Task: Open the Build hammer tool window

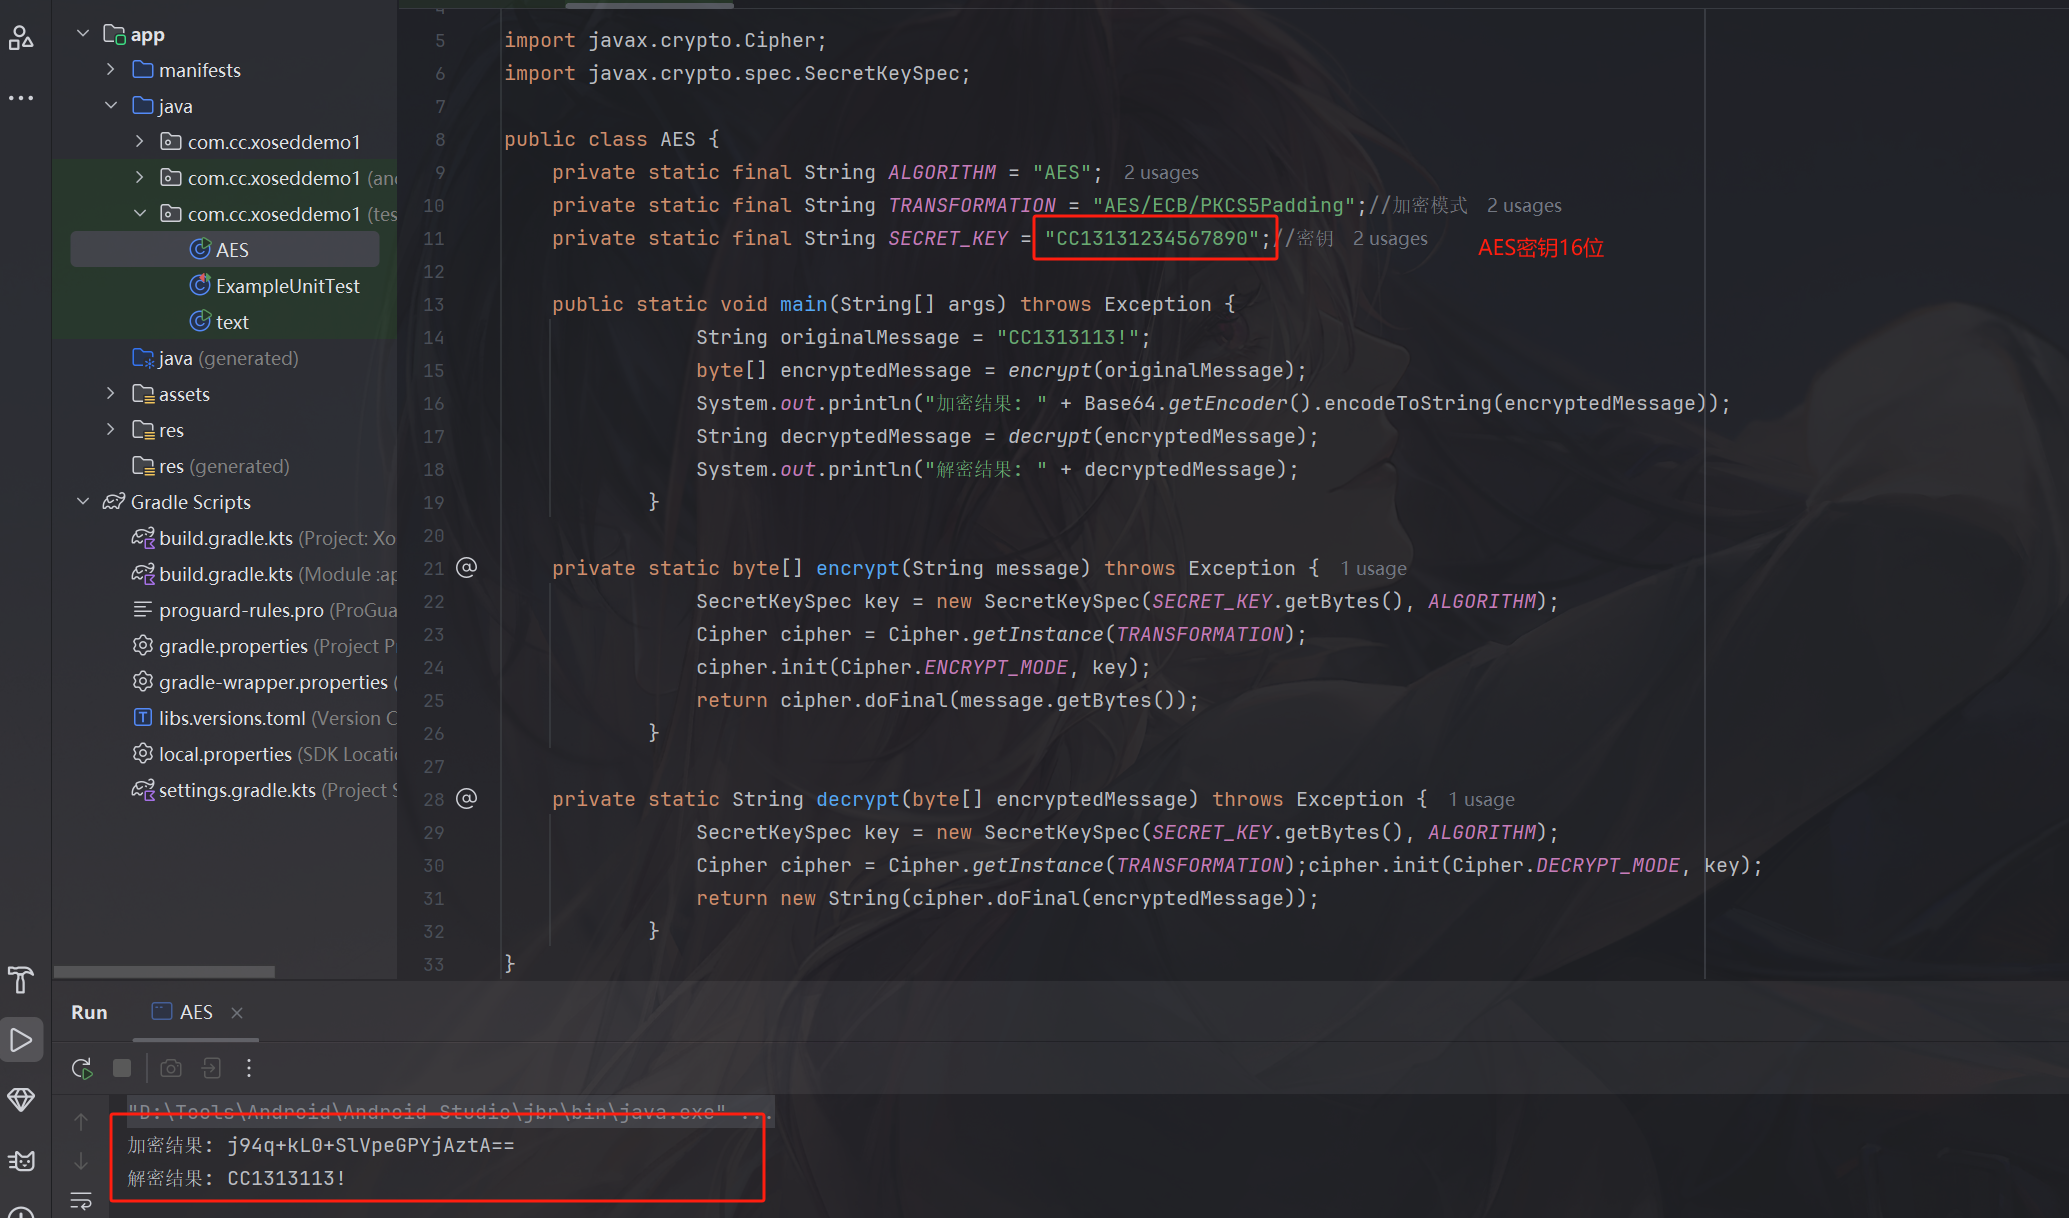Action: pyautogui.click(x=21, y=980)
